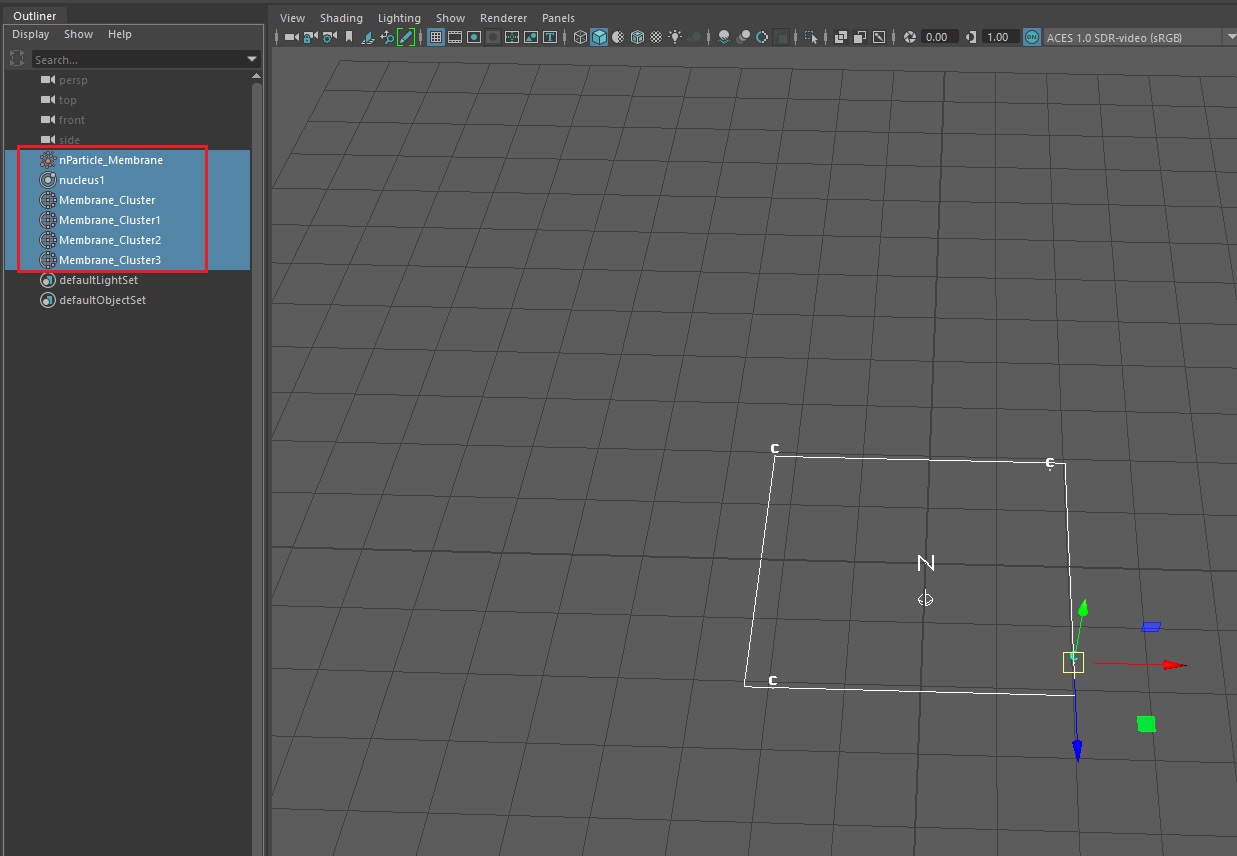This screenshot has width=1237, height=856.
Task: Switch to Wireframe display with the cube icon
Action: tap(580, 37)
